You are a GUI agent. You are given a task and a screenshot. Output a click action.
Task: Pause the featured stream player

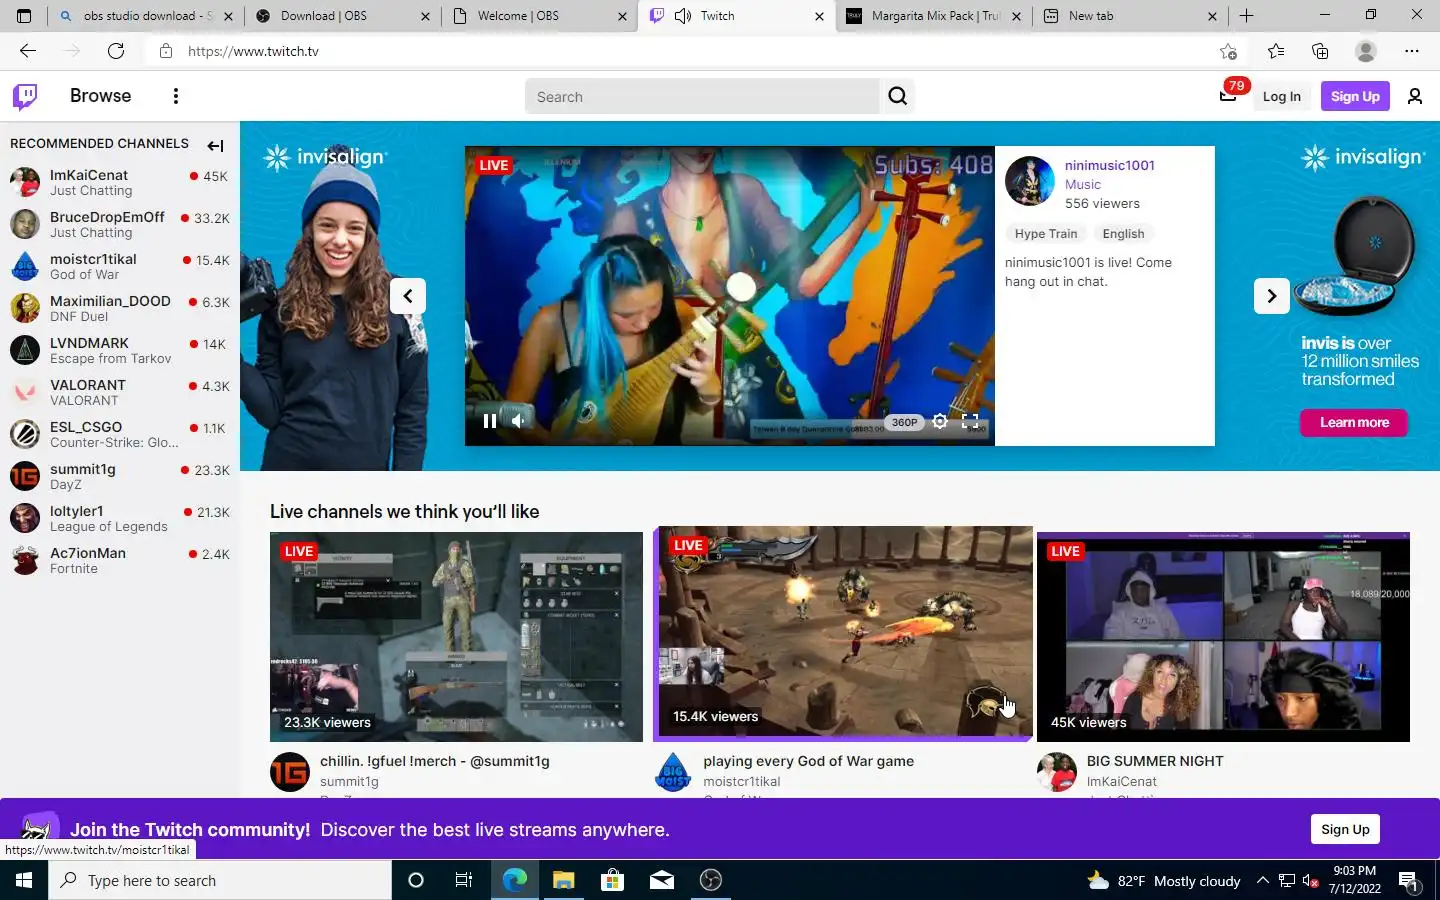point(489,421)
